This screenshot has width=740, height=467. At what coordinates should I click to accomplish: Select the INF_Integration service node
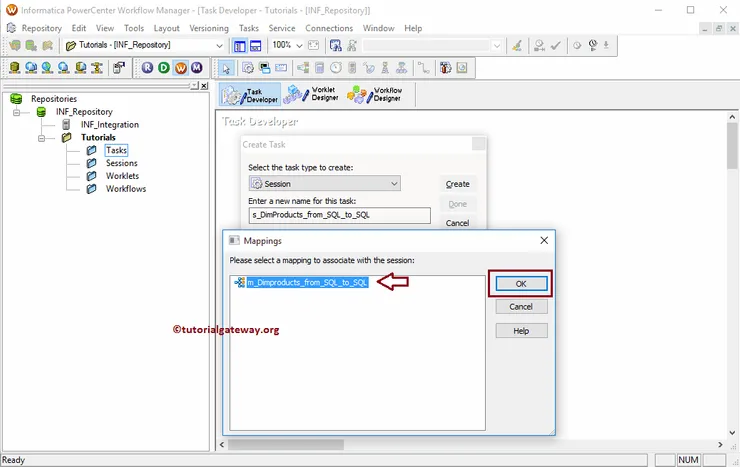[x=109, y=125]
